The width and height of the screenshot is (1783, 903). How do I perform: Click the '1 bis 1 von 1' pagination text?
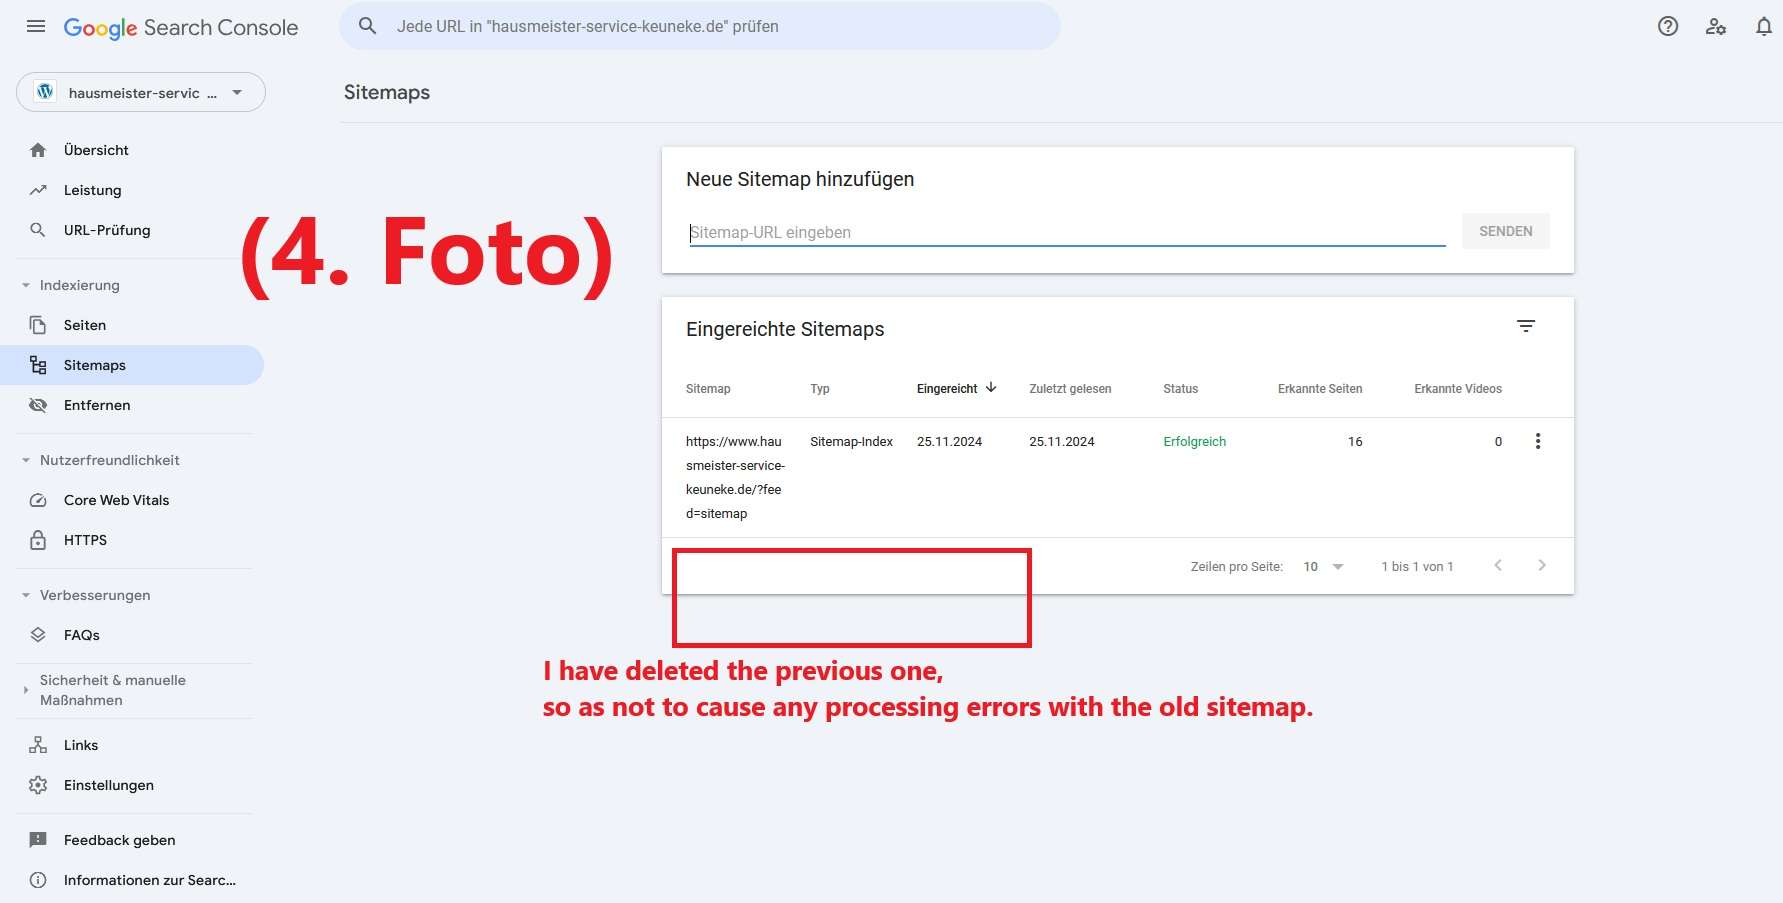(x=1417, y=566)
